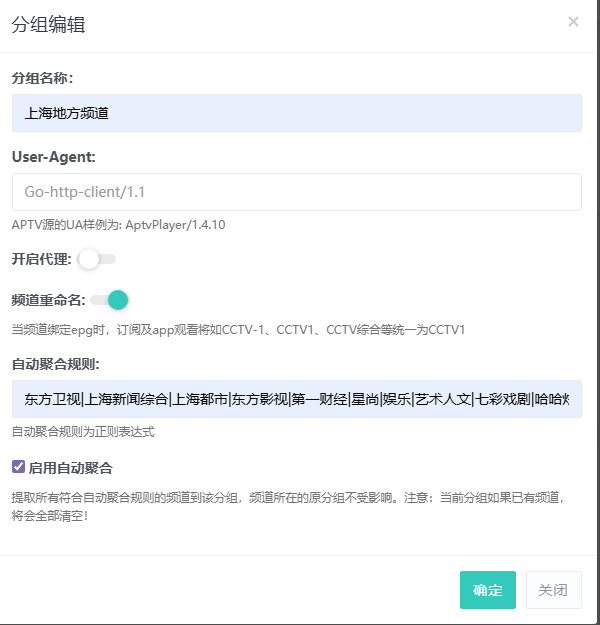Image resolution: width=600 pixels, height=625 pixels.
Task: Click the 分组名称 input containing 上海地方频道
Action: tap(296, 113)
